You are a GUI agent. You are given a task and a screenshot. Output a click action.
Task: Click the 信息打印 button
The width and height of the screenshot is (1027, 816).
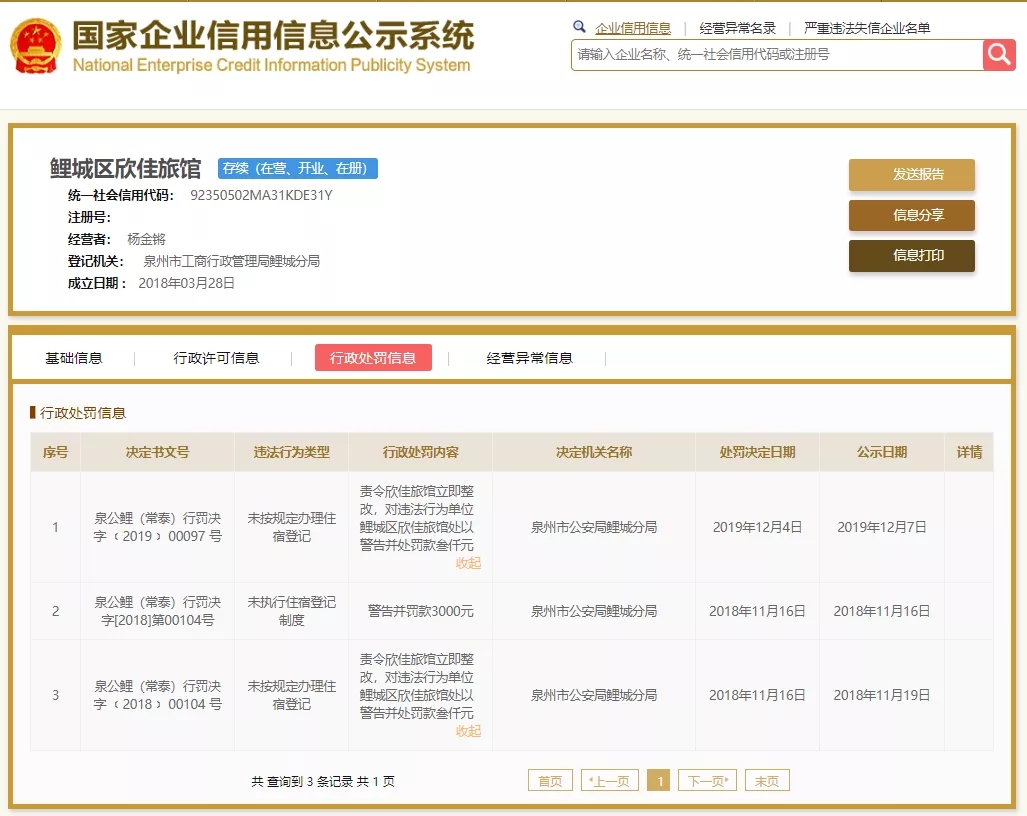[912, 255]
